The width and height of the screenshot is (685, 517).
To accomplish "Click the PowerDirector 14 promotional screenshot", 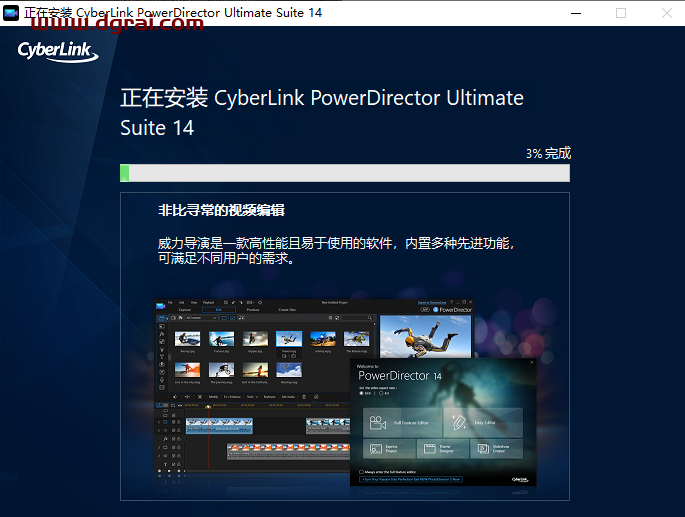I will tap(345, 393).
